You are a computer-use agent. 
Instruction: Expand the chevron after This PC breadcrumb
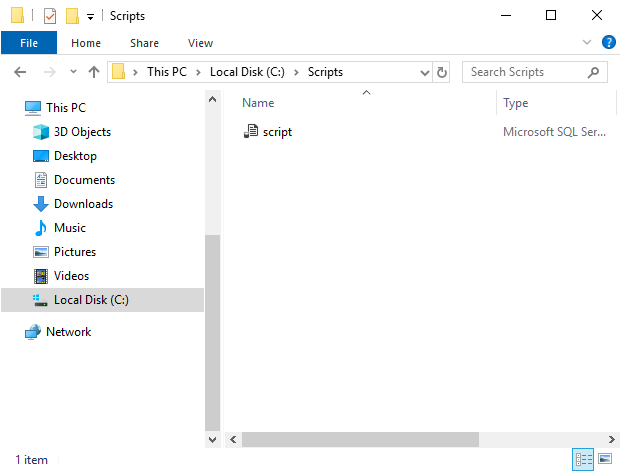(198, 72)
